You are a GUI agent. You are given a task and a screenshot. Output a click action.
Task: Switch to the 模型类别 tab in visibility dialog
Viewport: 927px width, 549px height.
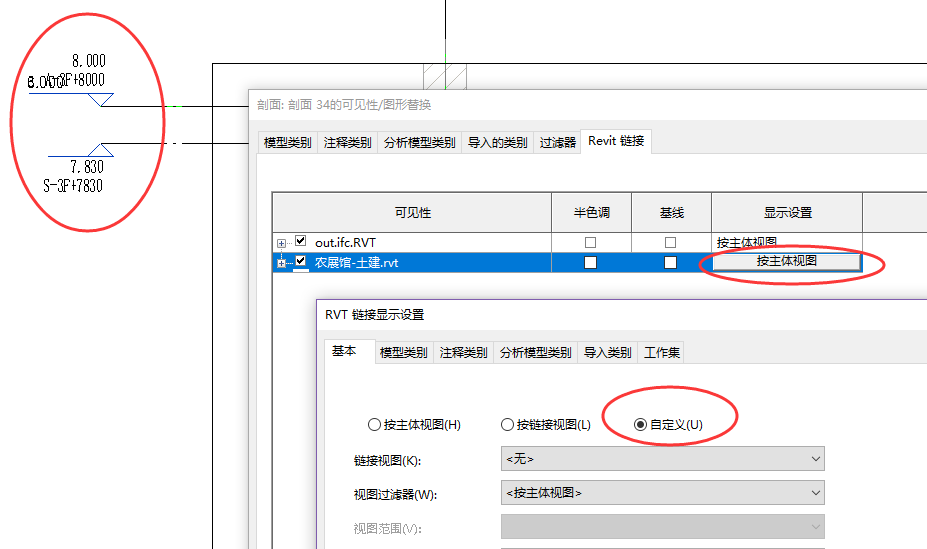point(287,142)
